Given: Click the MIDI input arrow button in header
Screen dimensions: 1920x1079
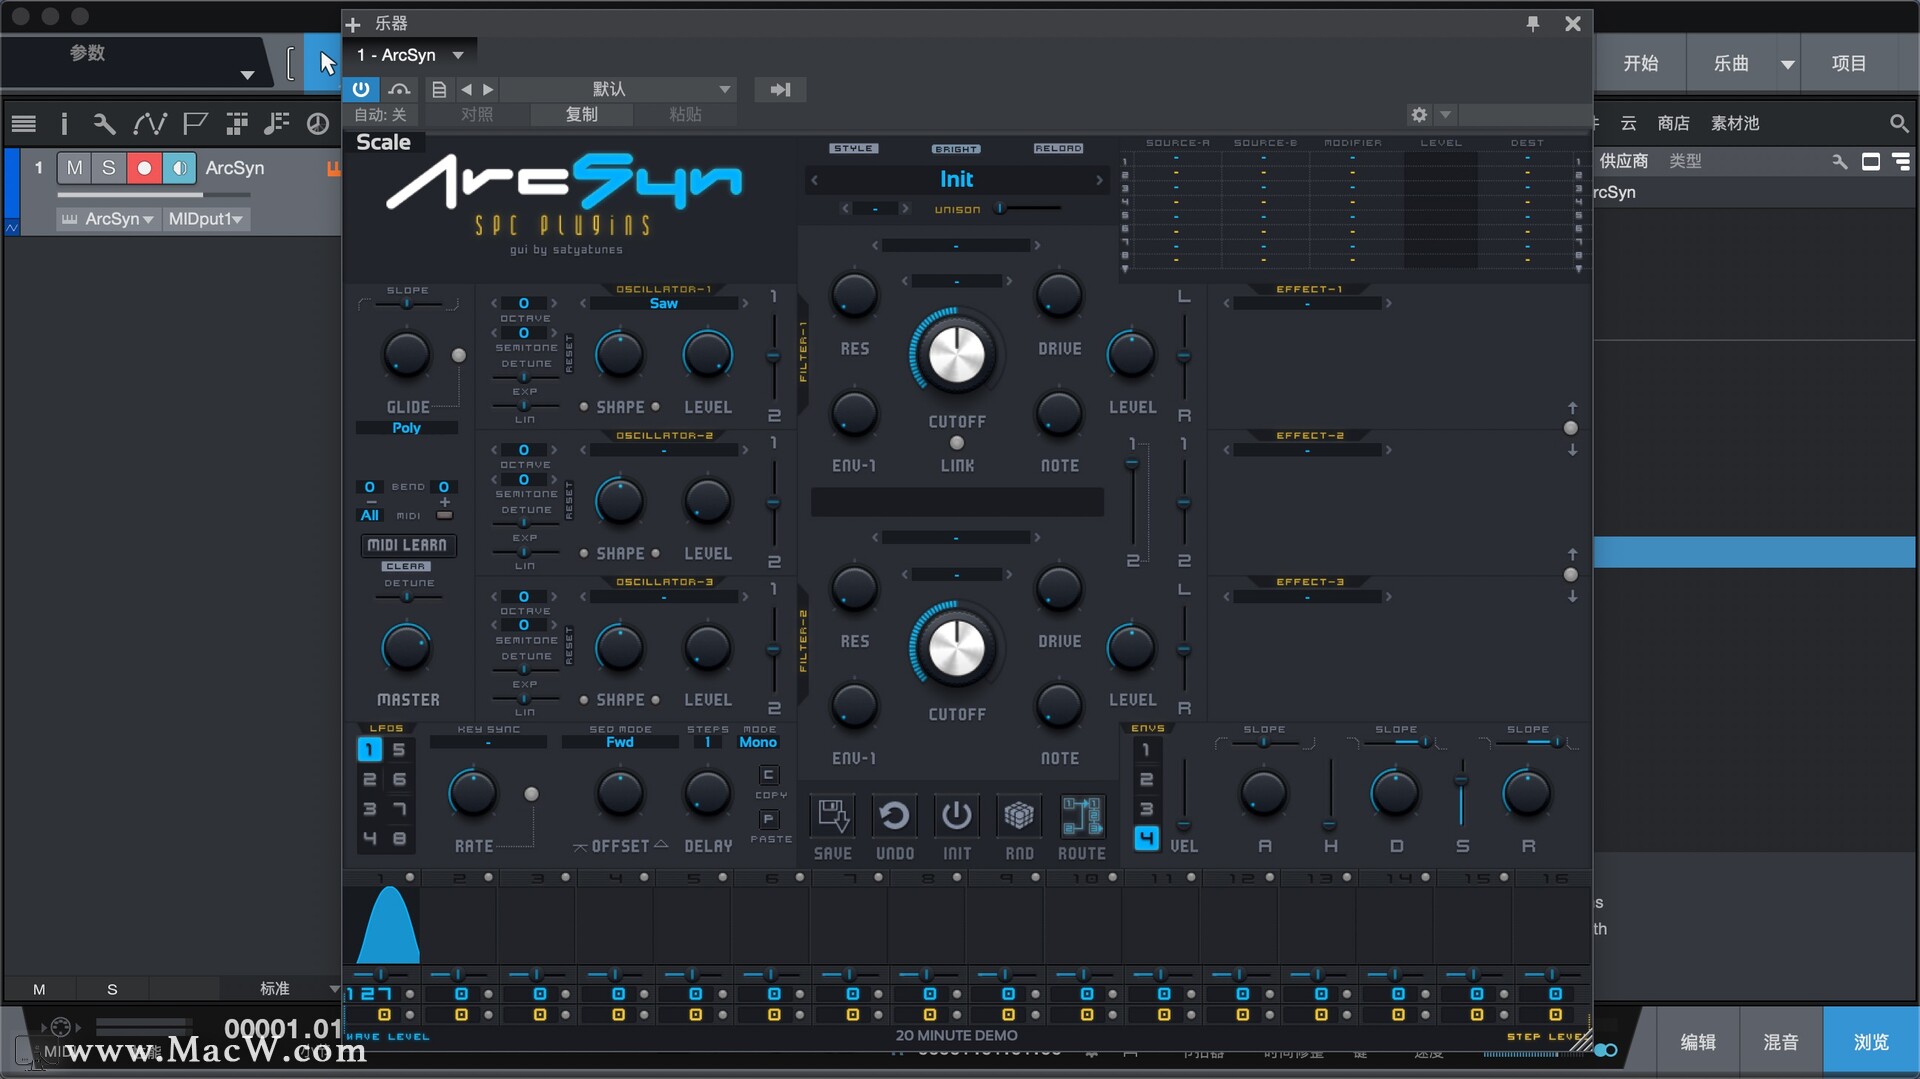Looking at the screenshot, I should [x=780, y=89].
